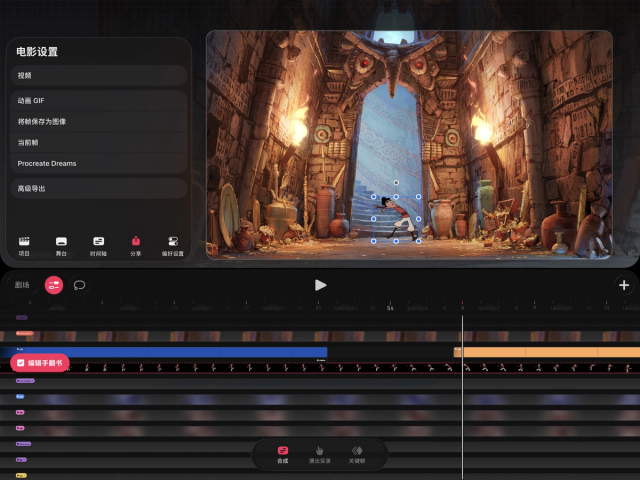Viewport: 640px width, 480px height.
Task: Add new track with plus button
Action: (624, 285)
